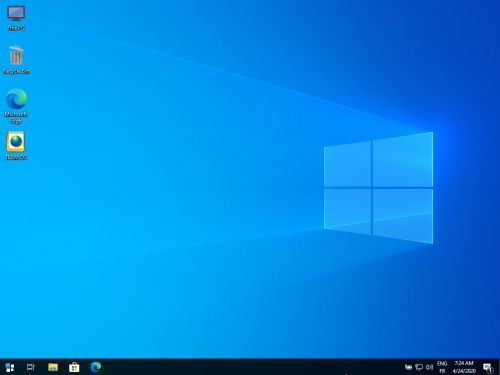Open the ENG FR language switcher

pos(442,367)
